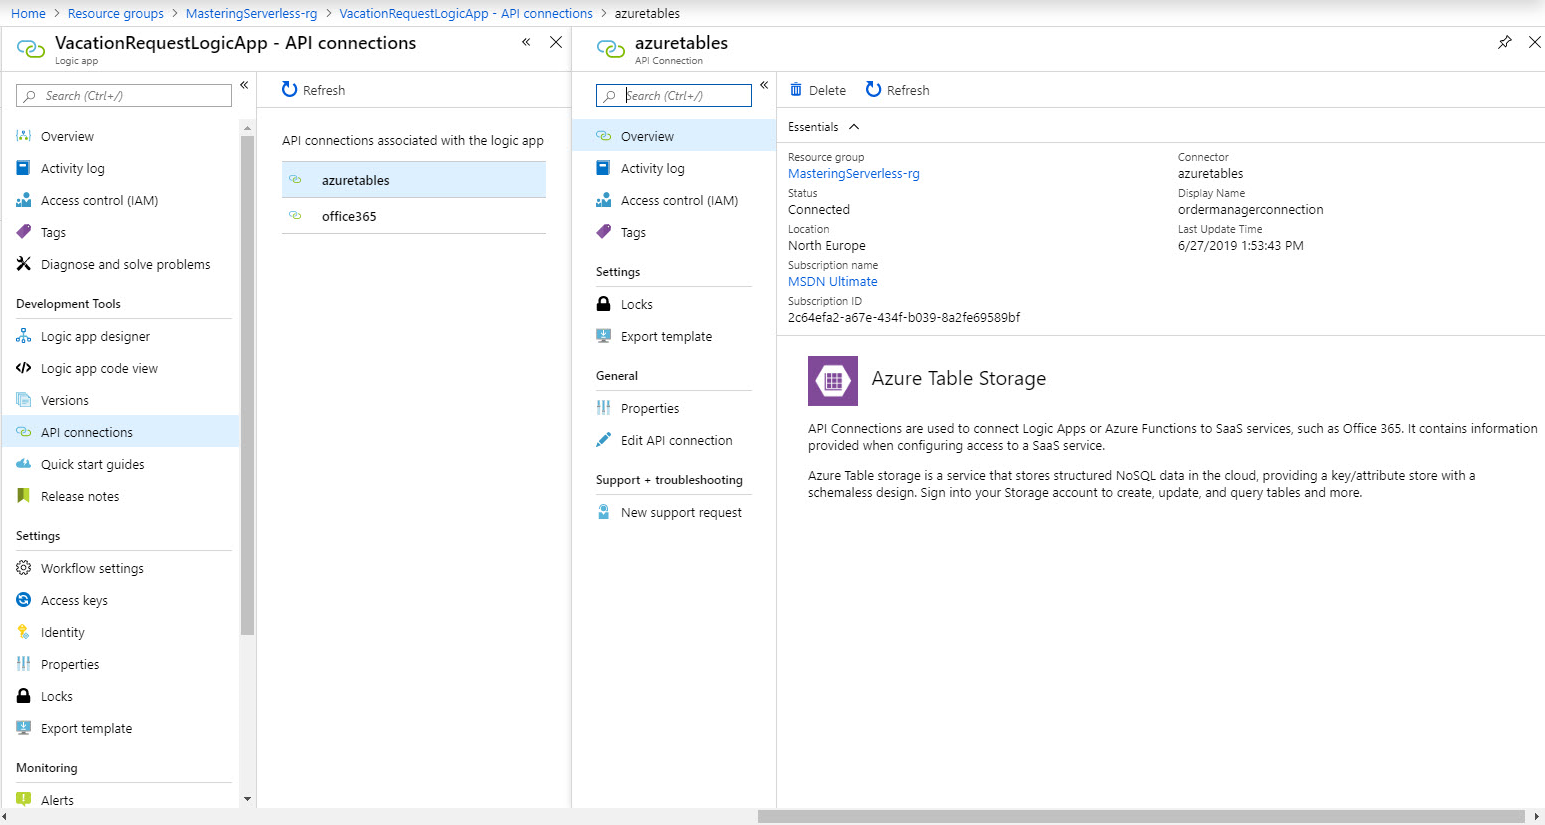The height and width of the screenshot is (825, 1545).
Task: Collapse the azuretables blade menu
Action: click(x=764, y=85)
